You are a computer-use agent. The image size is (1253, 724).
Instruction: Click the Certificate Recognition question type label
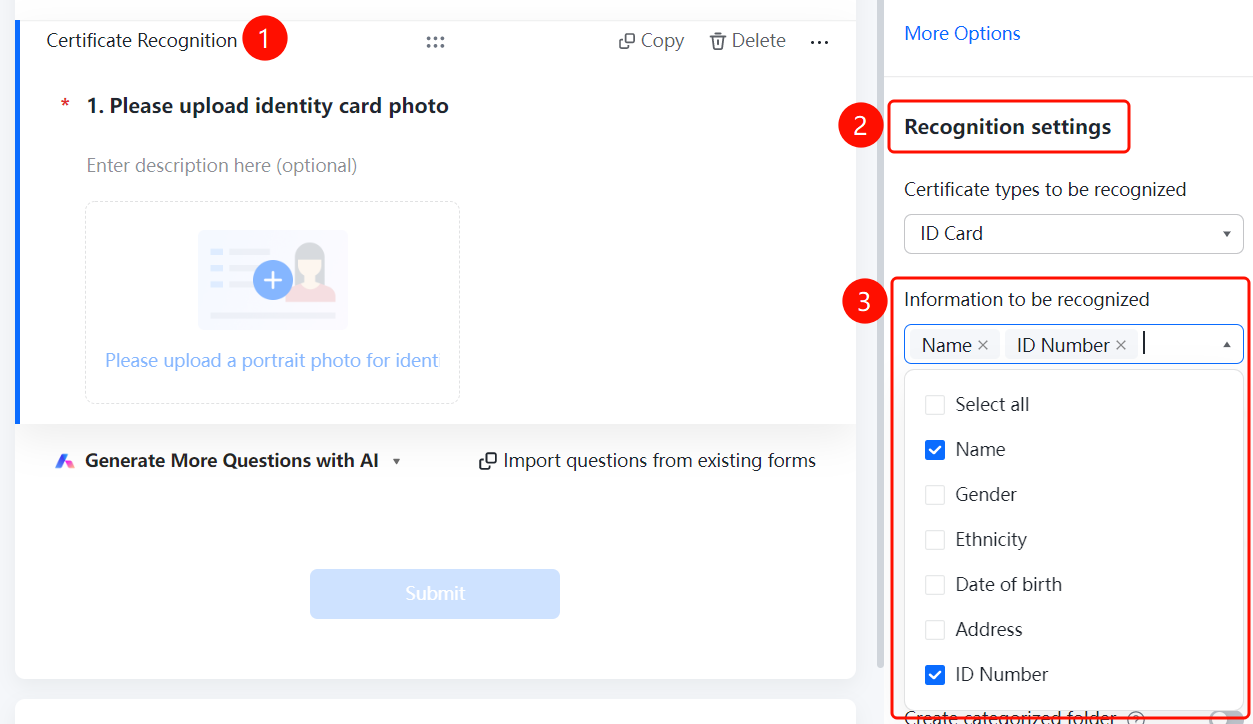click(x=142, y=41)
